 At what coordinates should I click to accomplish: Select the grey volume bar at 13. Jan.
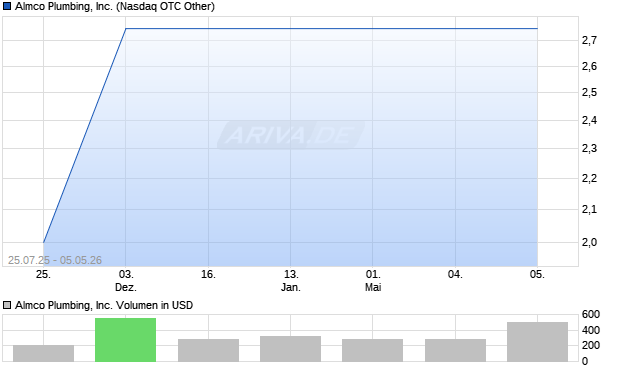coord(291,349)
